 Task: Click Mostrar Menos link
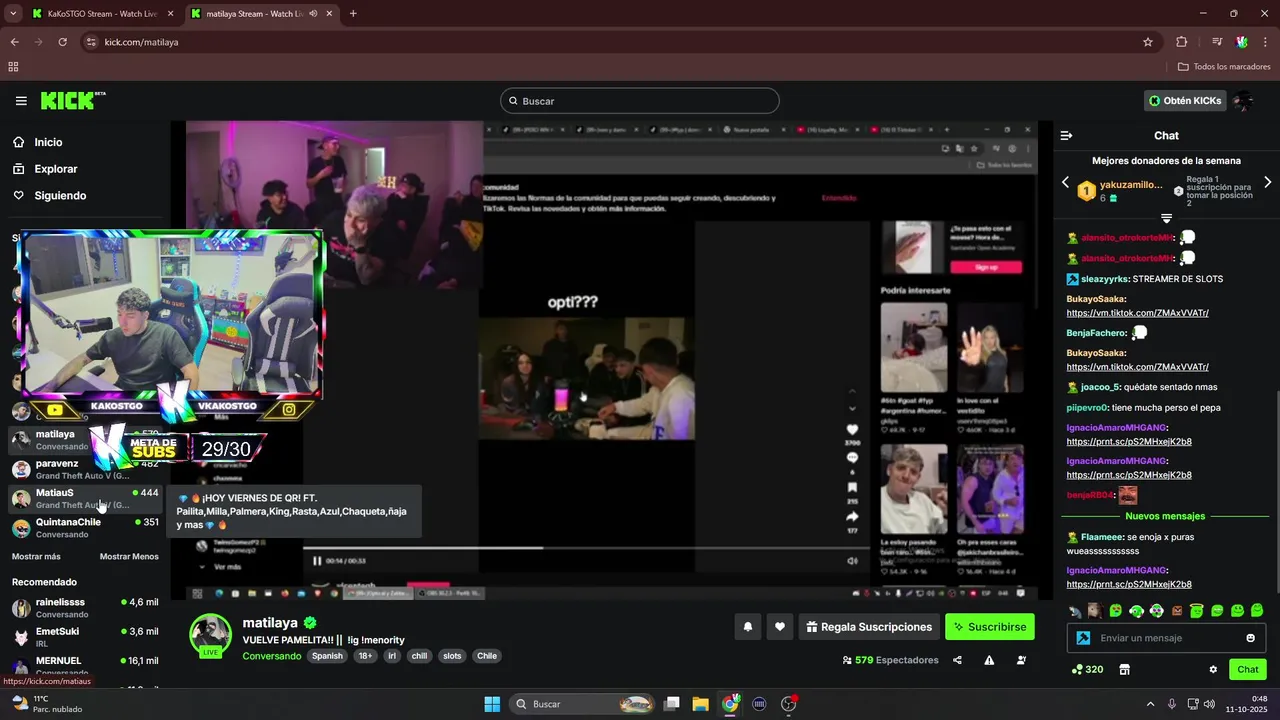[x=129, y=556]
